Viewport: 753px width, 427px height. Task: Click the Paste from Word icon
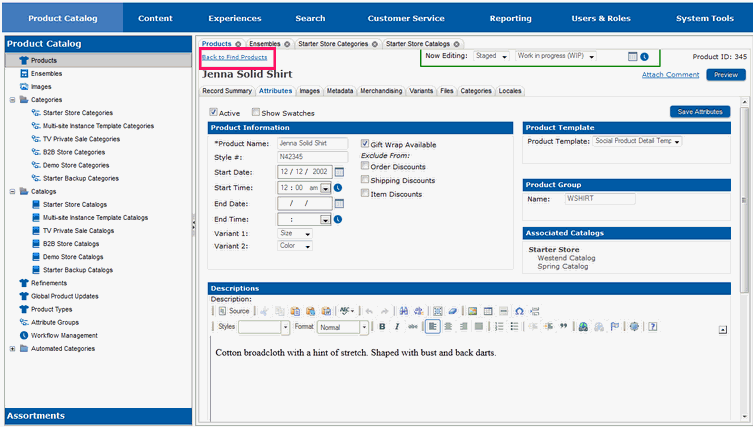point(326,311)
